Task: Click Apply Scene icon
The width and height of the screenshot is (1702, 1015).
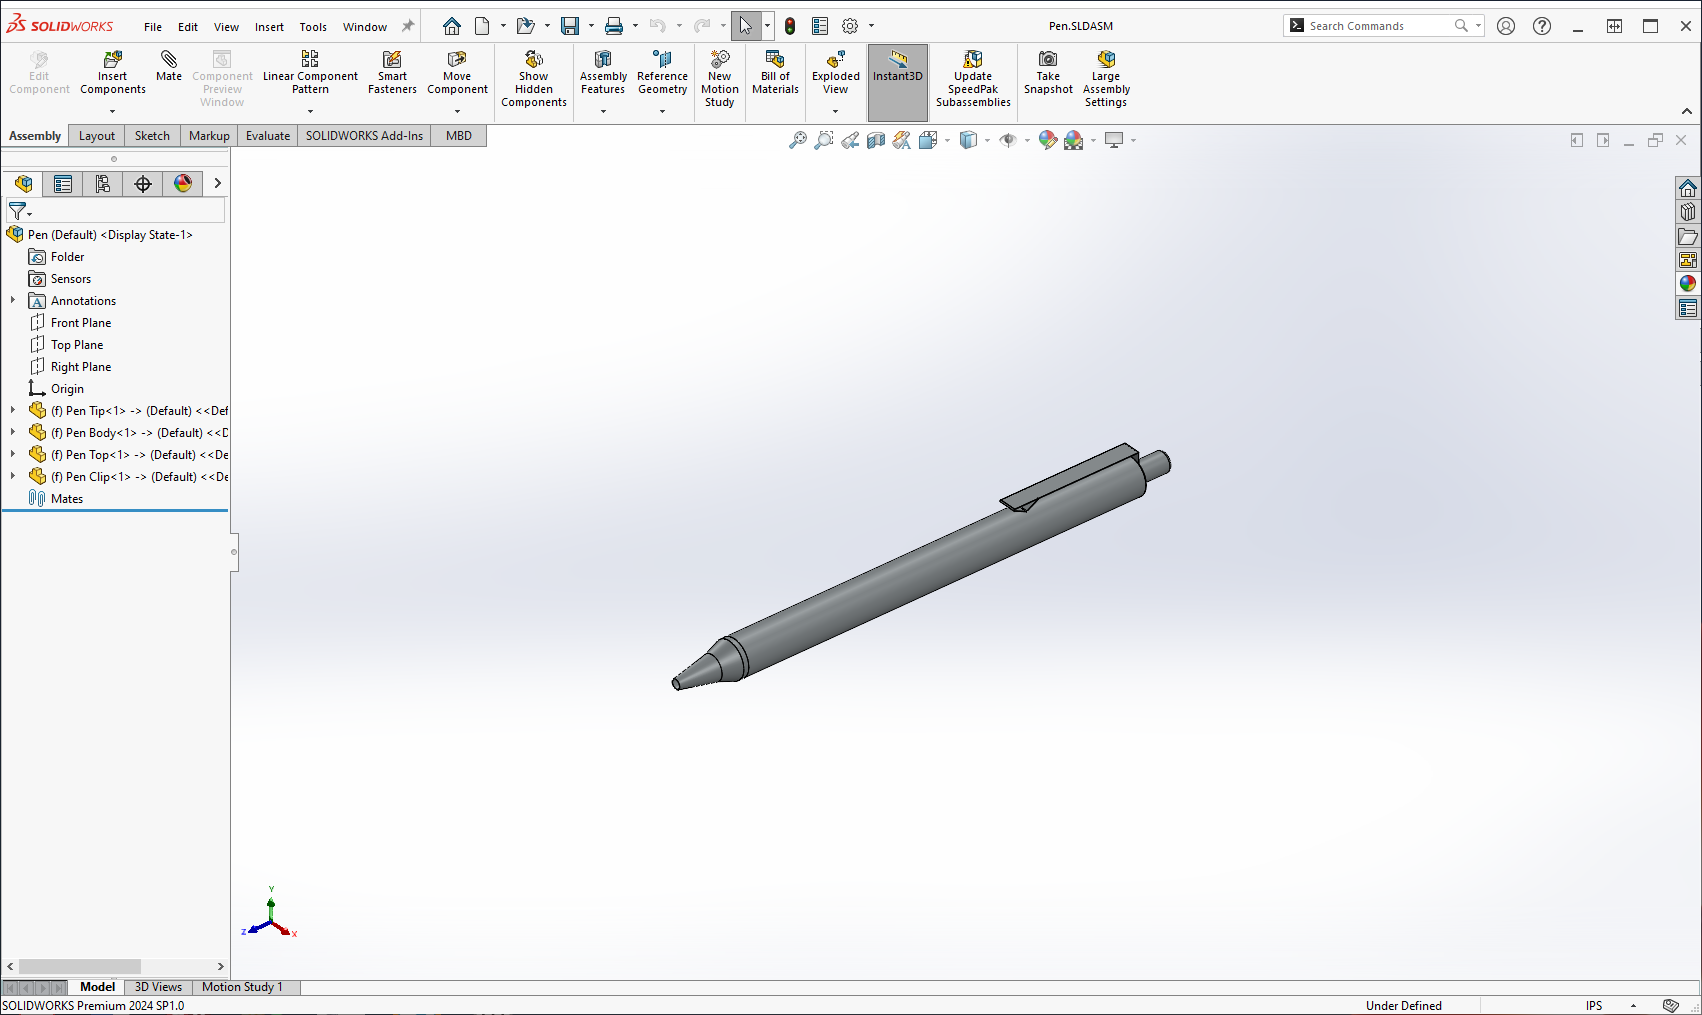Action: click(1074, 140)
